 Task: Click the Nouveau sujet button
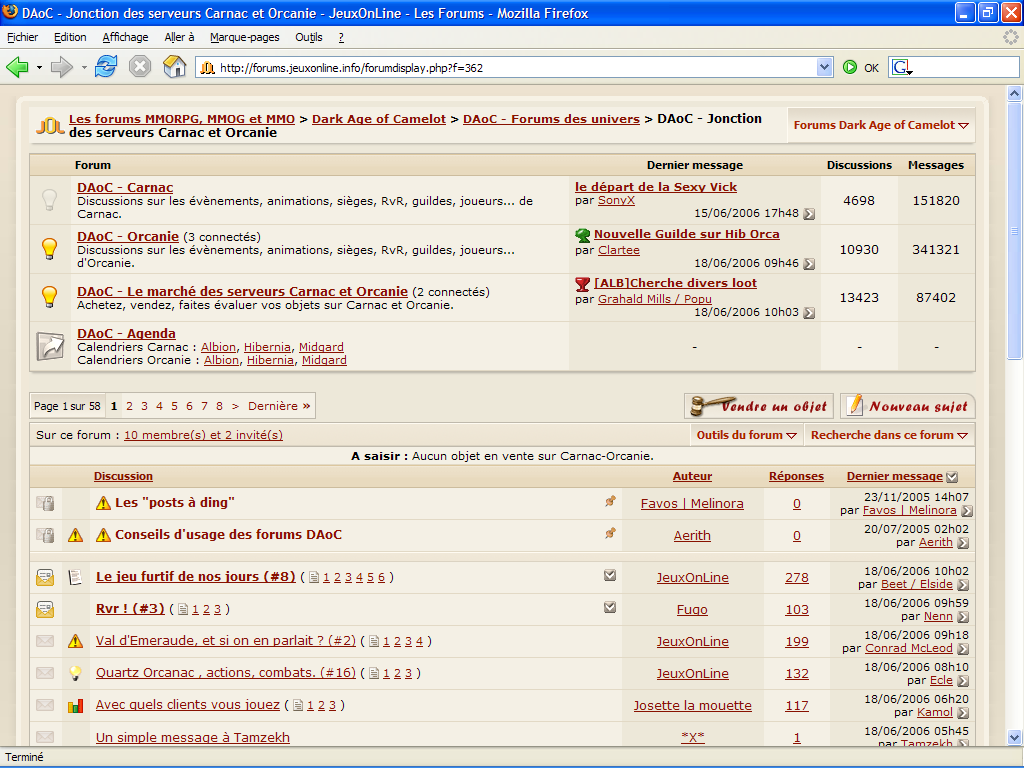(x=908, y=406)
